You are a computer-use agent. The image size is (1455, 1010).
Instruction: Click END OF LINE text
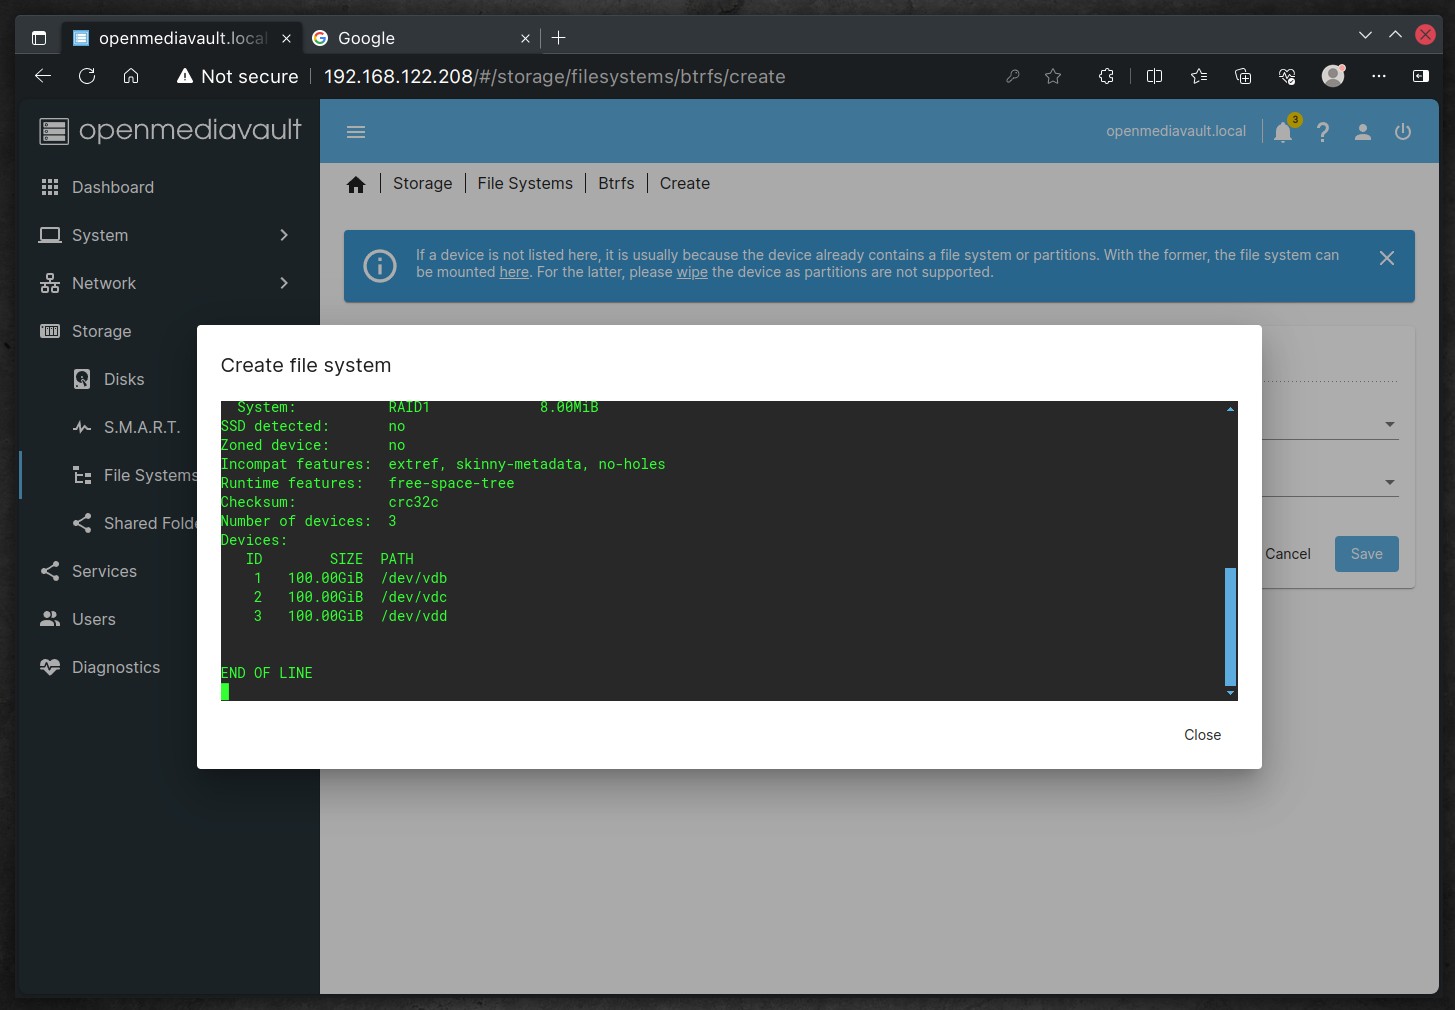[267, 673]
